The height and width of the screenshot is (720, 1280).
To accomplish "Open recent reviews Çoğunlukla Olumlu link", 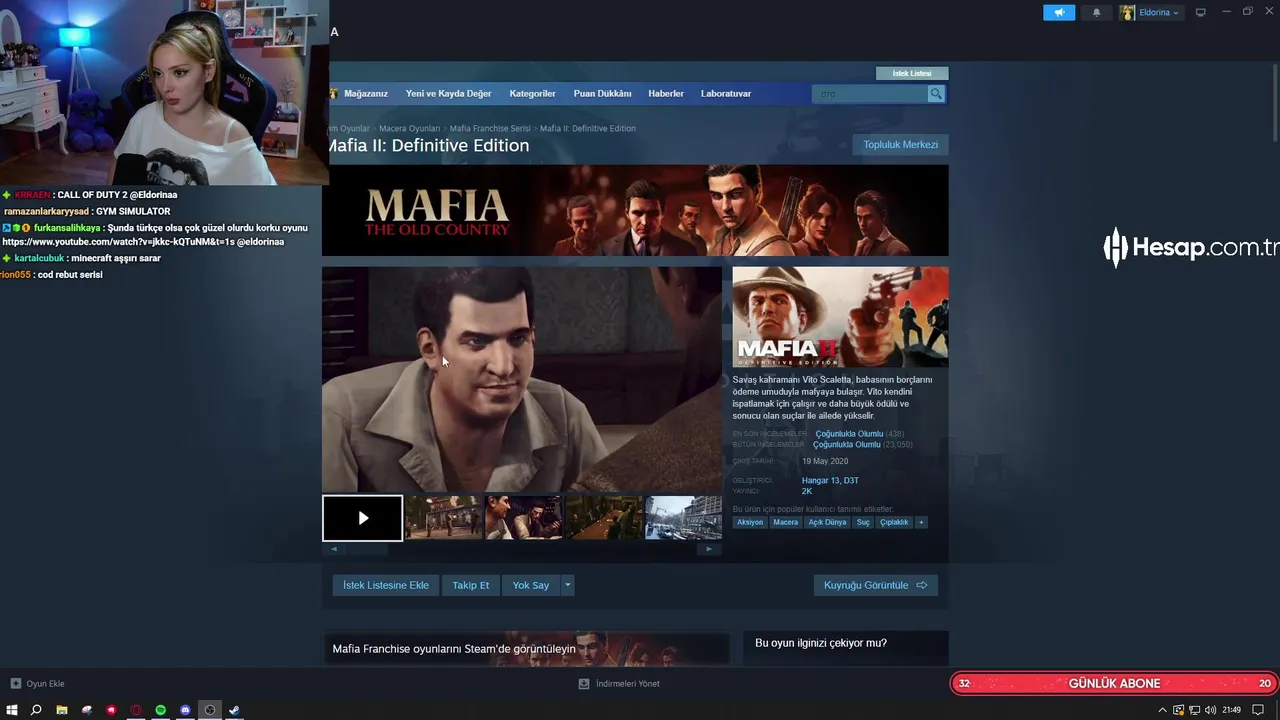I will point(849,434).
